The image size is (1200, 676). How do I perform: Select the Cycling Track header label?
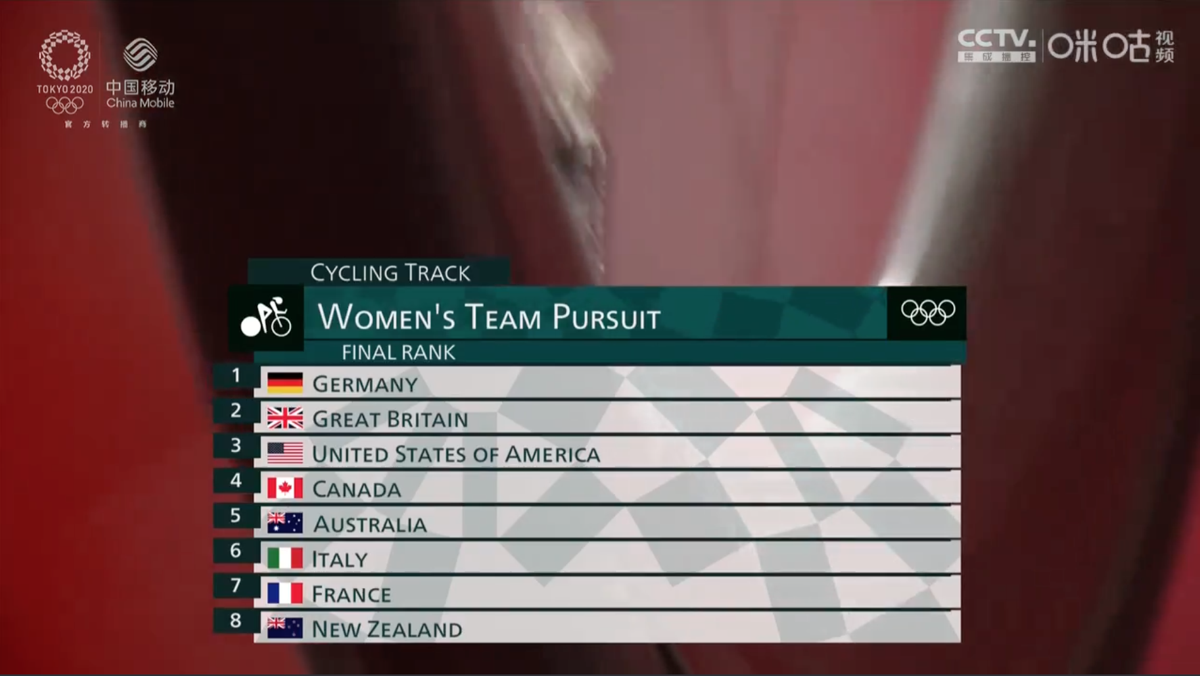[x=390, y=272]
